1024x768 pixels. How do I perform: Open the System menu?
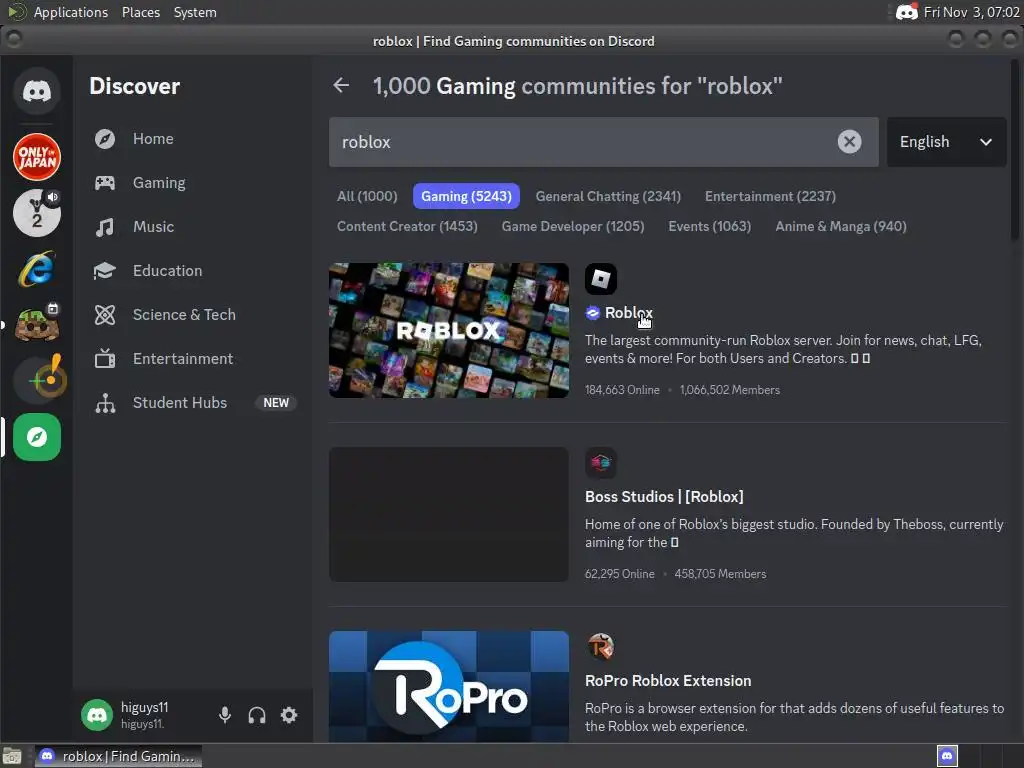pyautogui.click(x=195, y=12)
